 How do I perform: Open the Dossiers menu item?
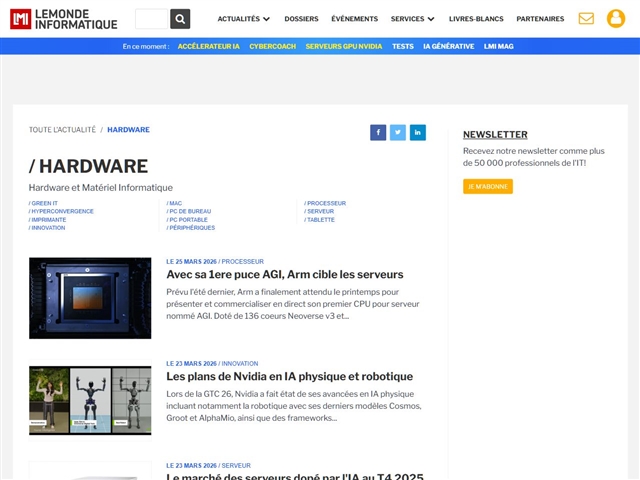coord(301,19)
